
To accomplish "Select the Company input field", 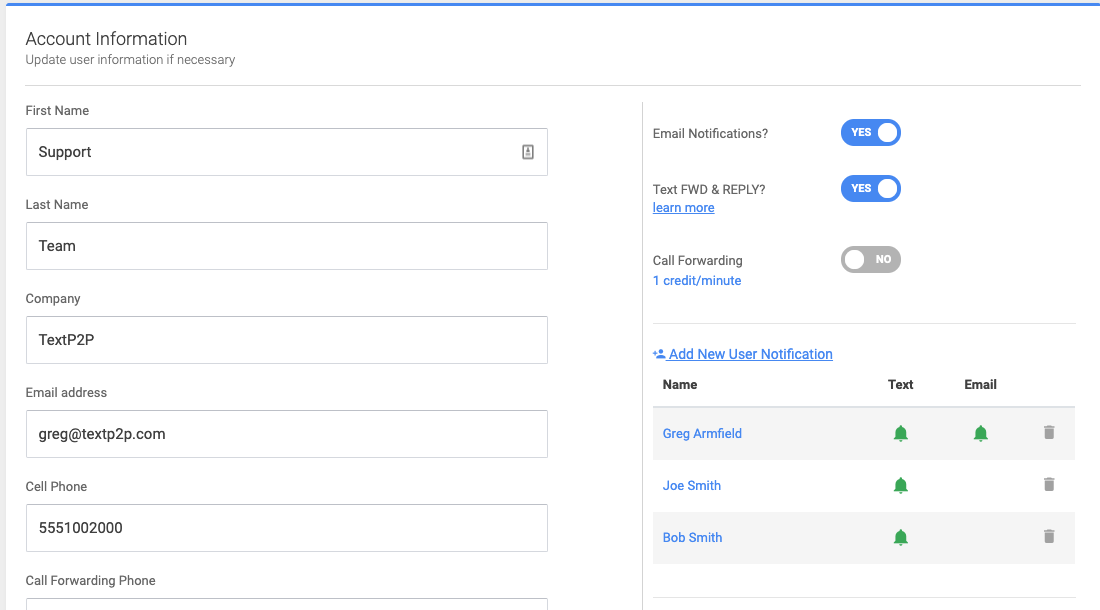I will (287, 340).
